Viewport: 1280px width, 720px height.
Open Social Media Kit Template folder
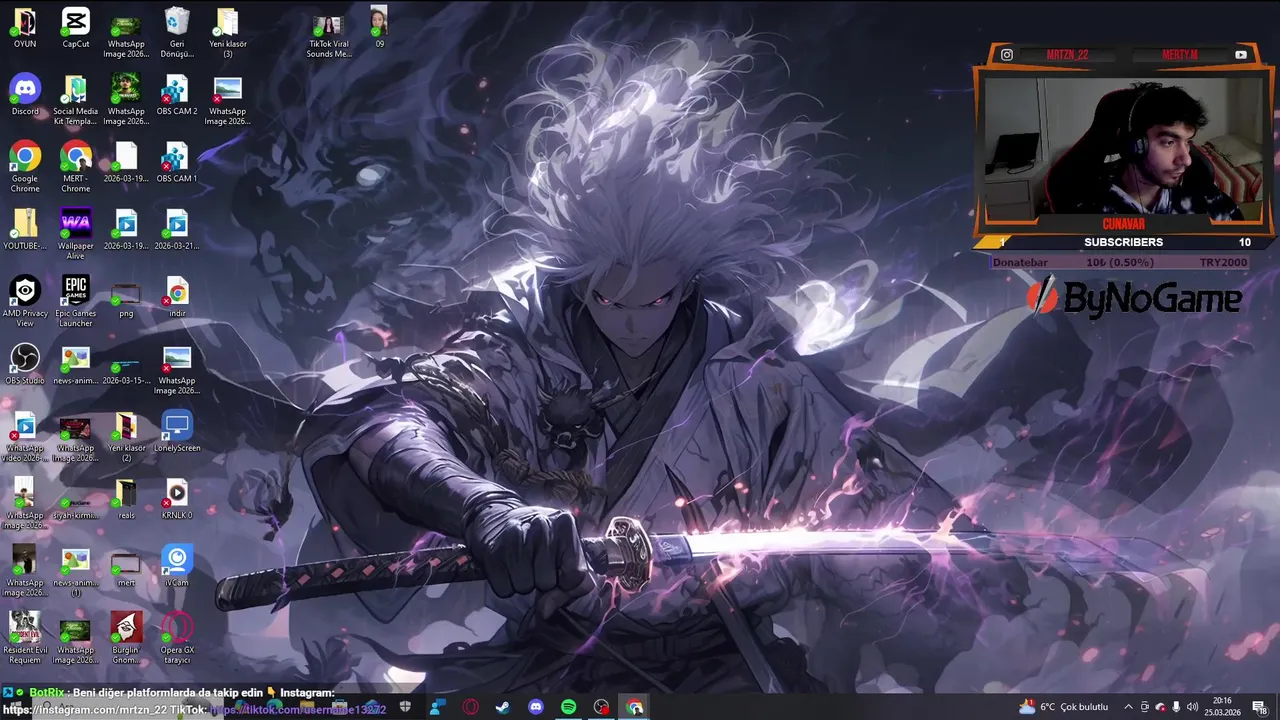(76, 100)
